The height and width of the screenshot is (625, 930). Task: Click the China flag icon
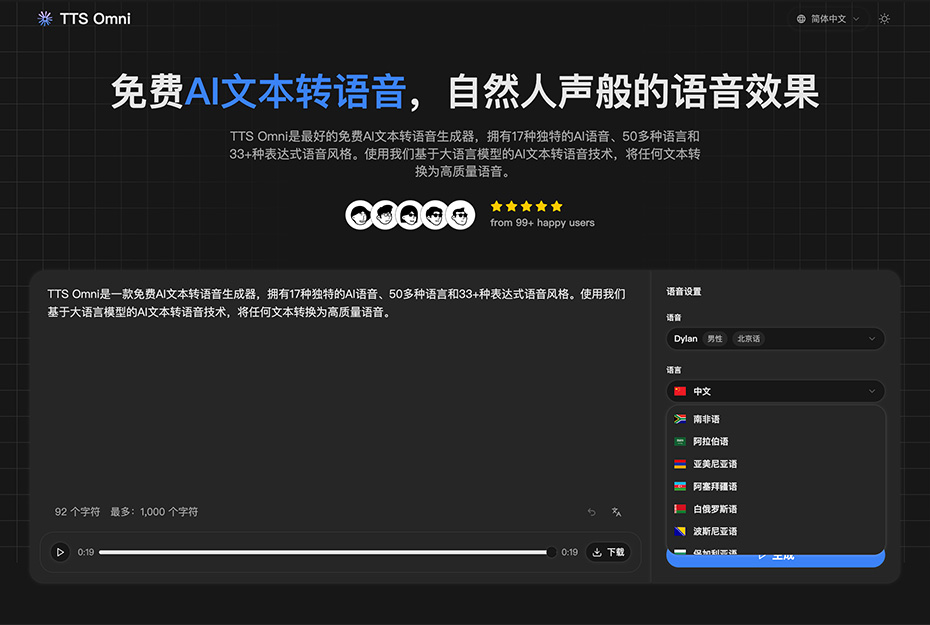pyautogui.click(x=680, y=391)
